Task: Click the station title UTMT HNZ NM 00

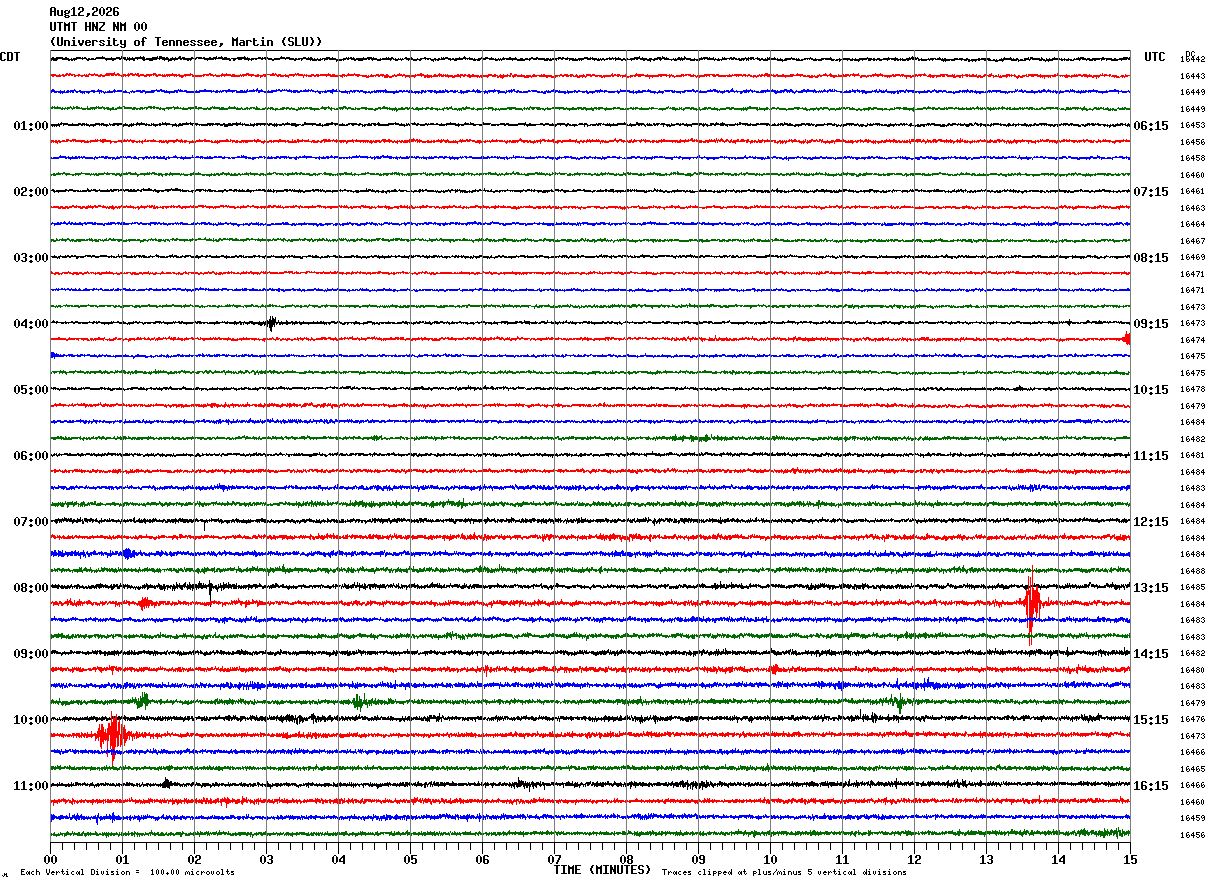Action: coord(98,27)
